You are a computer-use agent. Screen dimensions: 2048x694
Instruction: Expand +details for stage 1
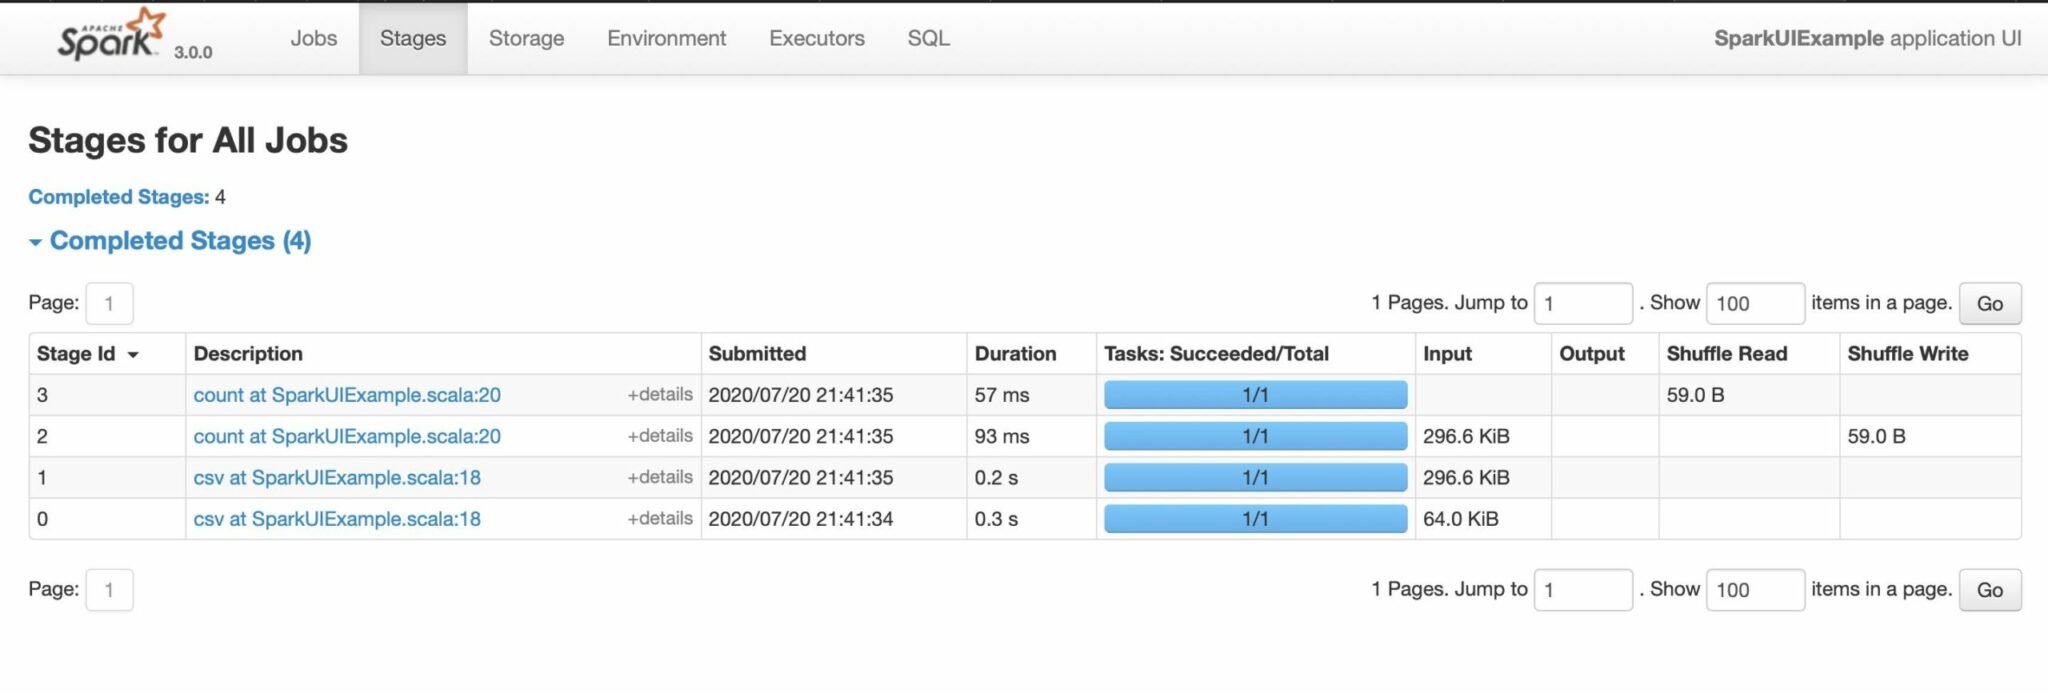[660, 478]
